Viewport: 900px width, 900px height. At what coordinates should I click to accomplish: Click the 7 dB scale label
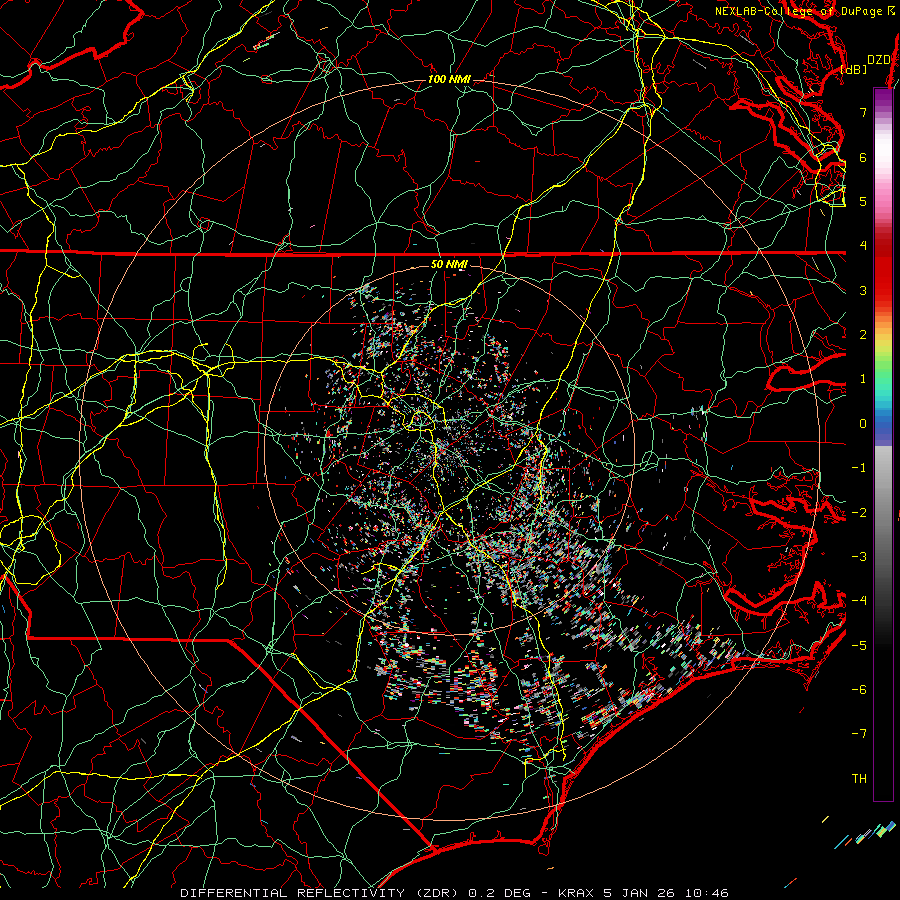pyautogui.click(x=863, y=112)
